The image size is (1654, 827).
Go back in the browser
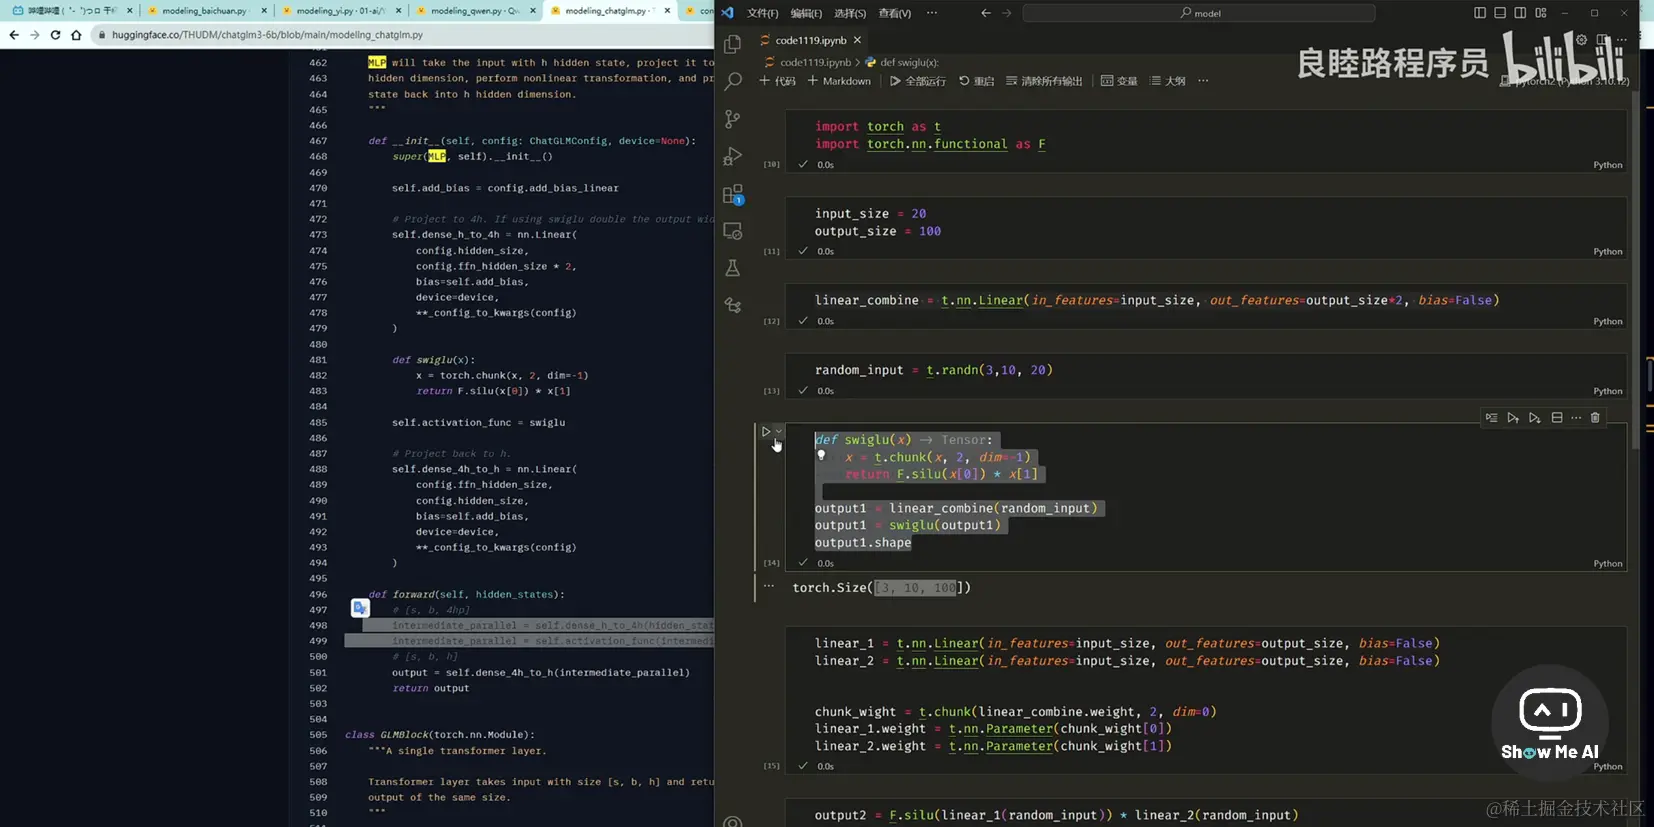tap(14, 34)
